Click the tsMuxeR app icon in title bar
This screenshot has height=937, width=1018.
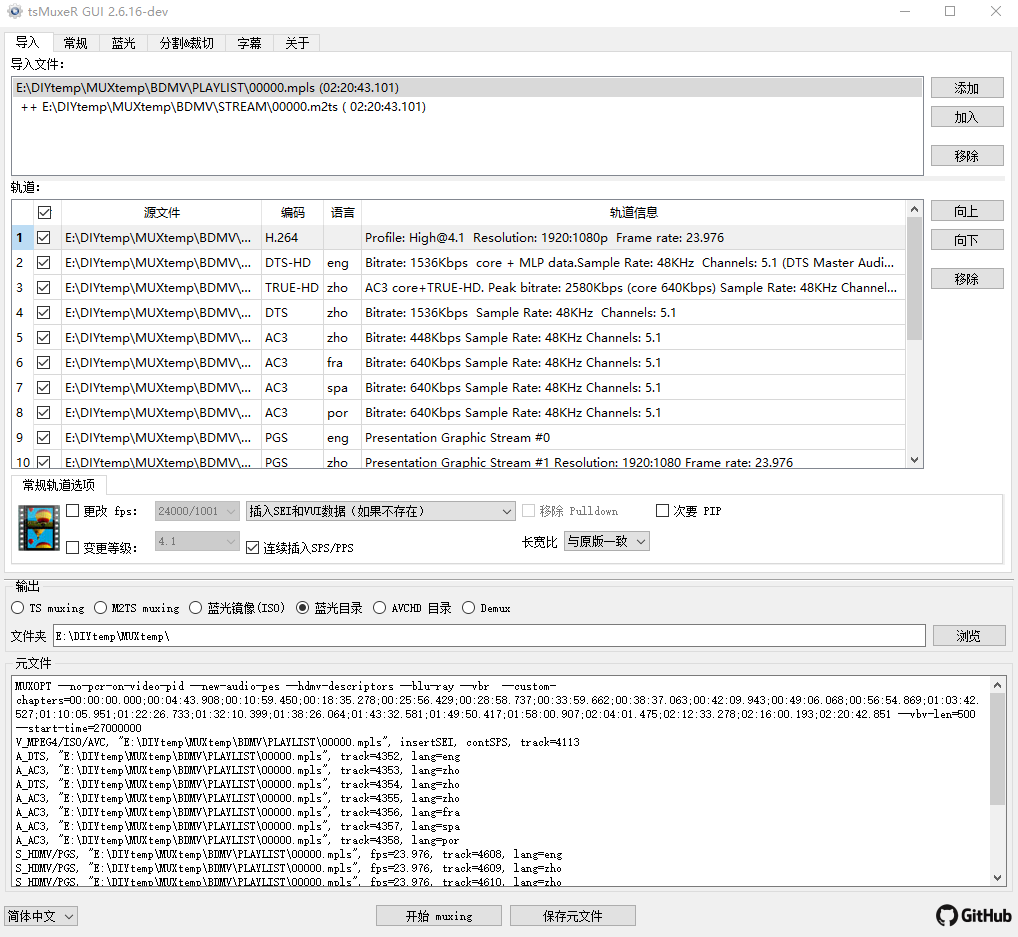14,12
